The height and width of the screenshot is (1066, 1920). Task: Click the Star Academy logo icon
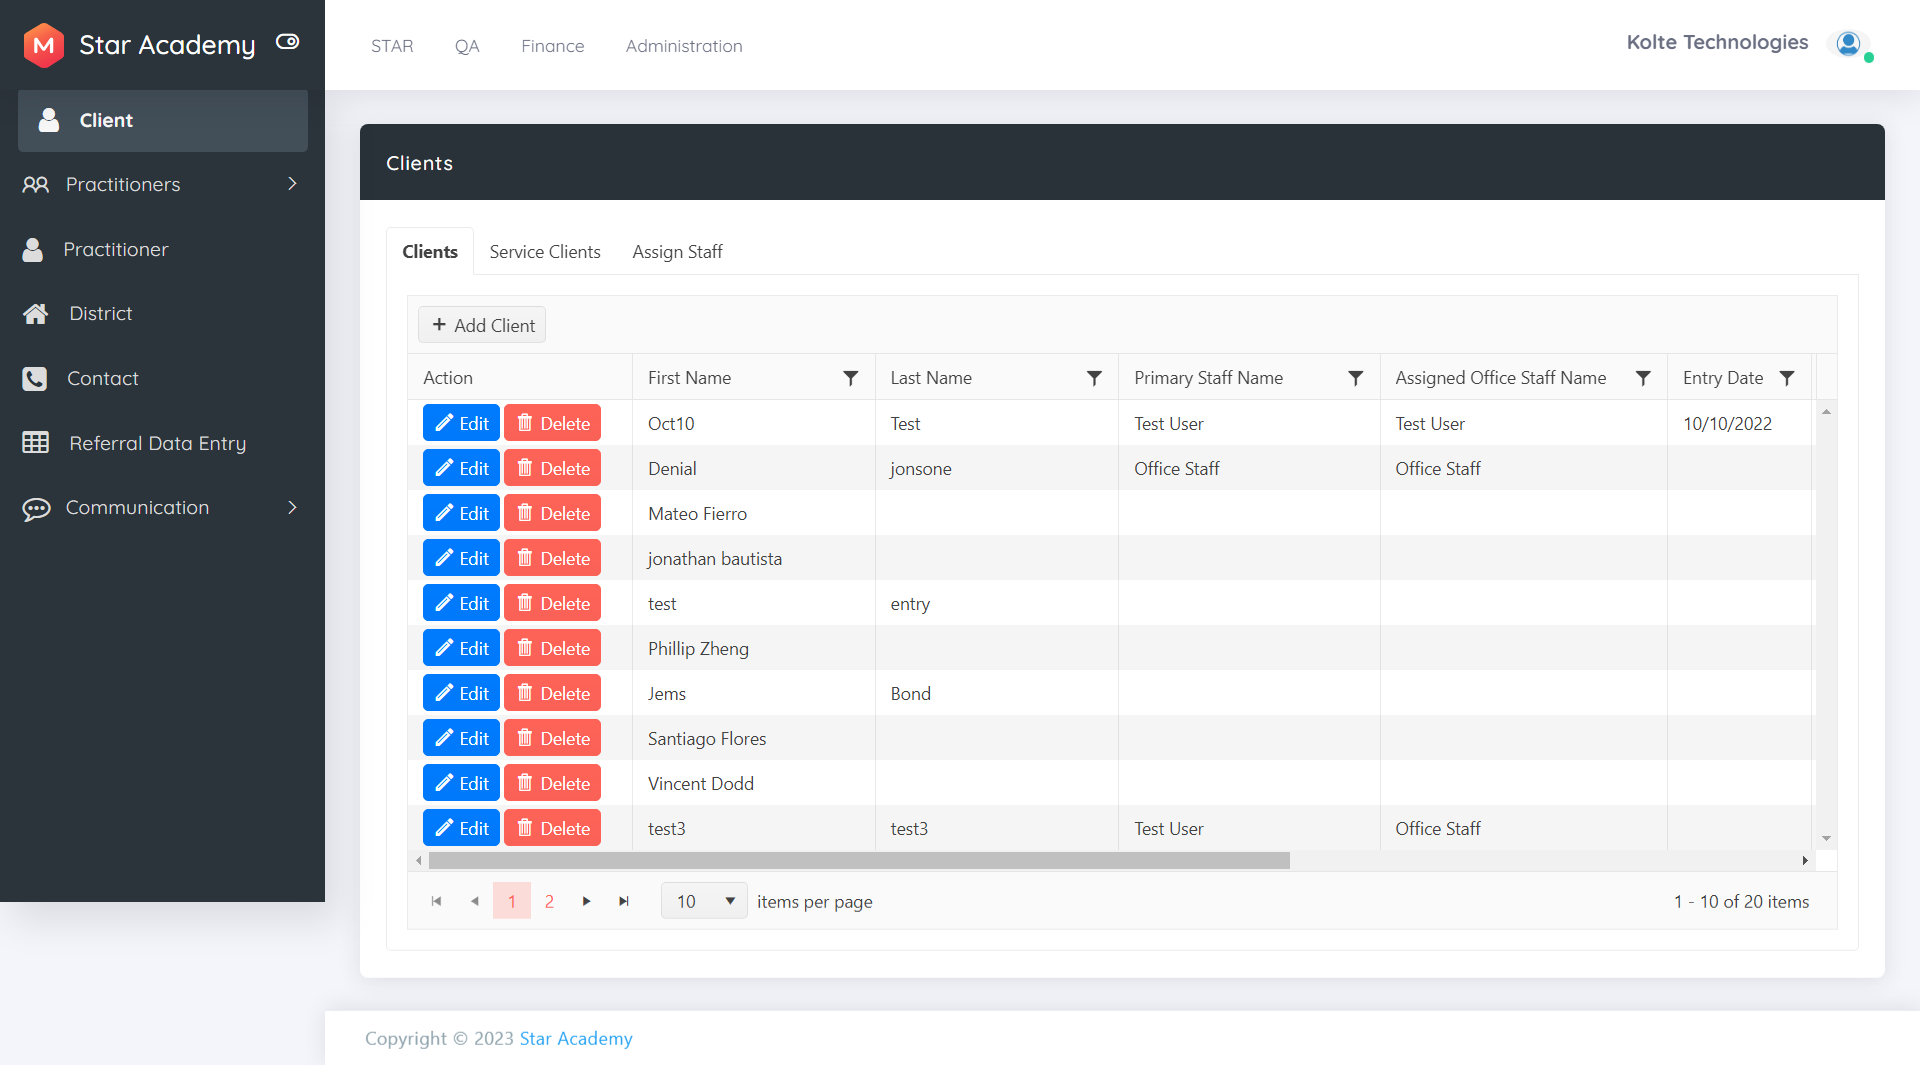(x=44, y=45)
